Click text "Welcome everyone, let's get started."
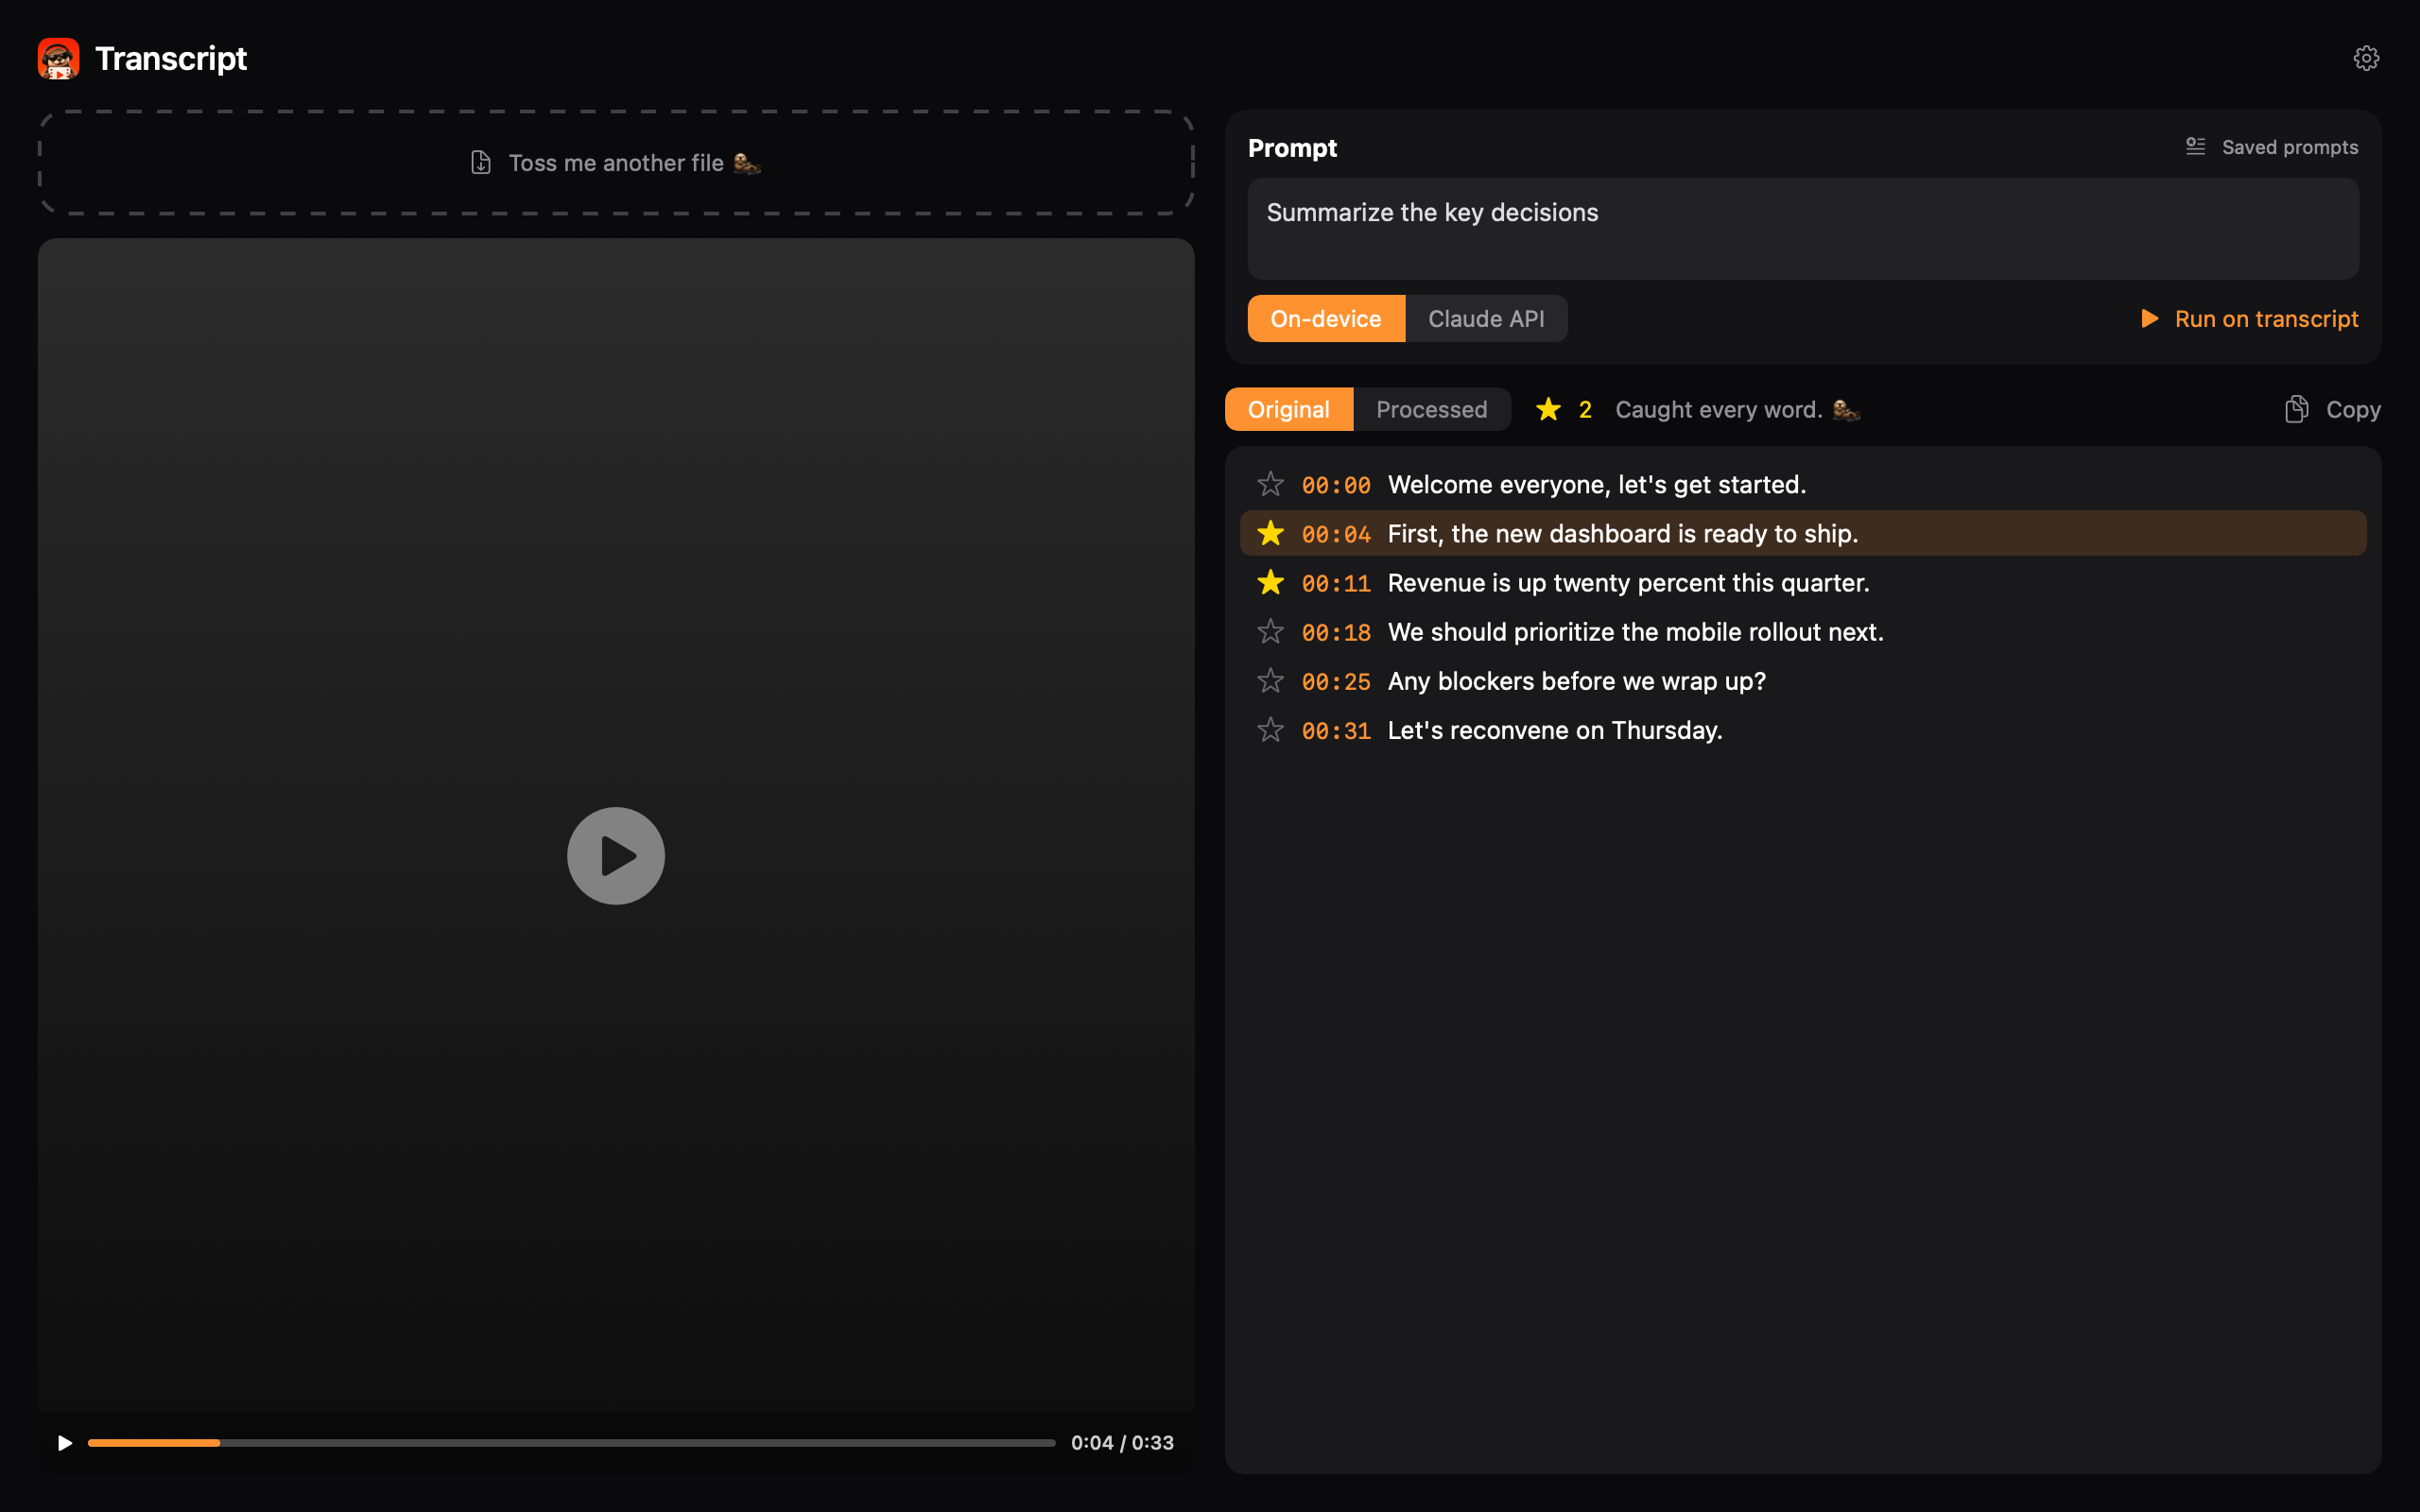This screenshot has width=2420, height=1512. coord(1597,484)
